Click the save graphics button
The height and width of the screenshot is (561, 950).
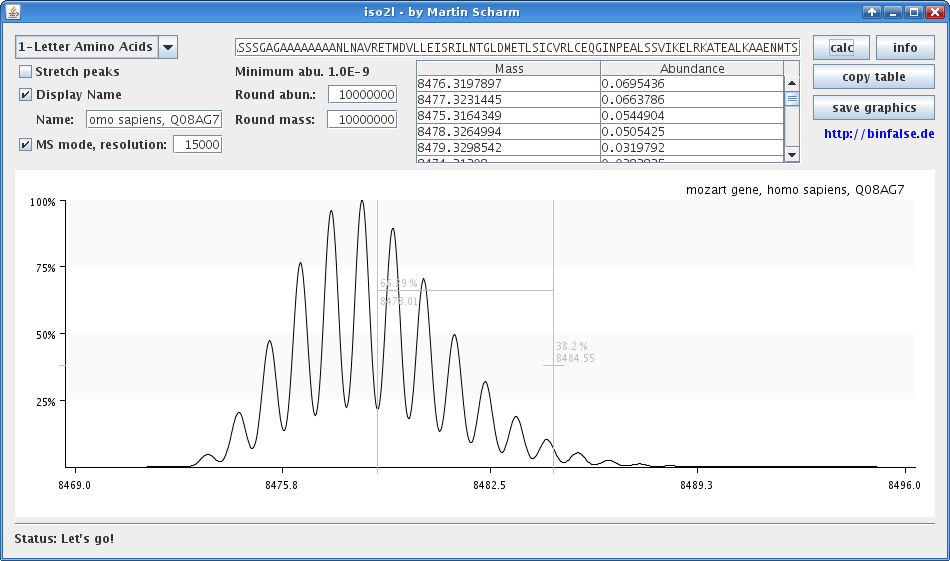point(873,107)
